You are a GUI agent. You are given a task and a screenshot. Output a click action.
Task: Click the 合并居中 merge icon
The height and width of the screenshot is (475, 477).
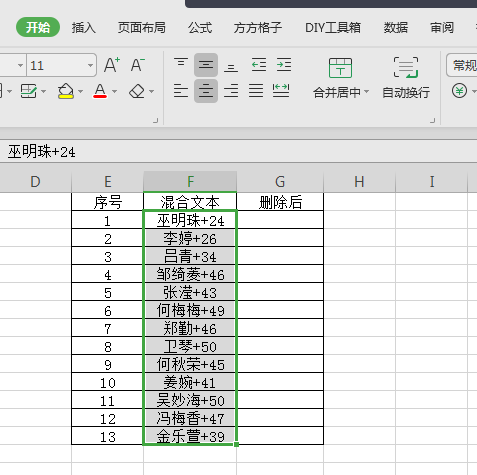[340, 68]
